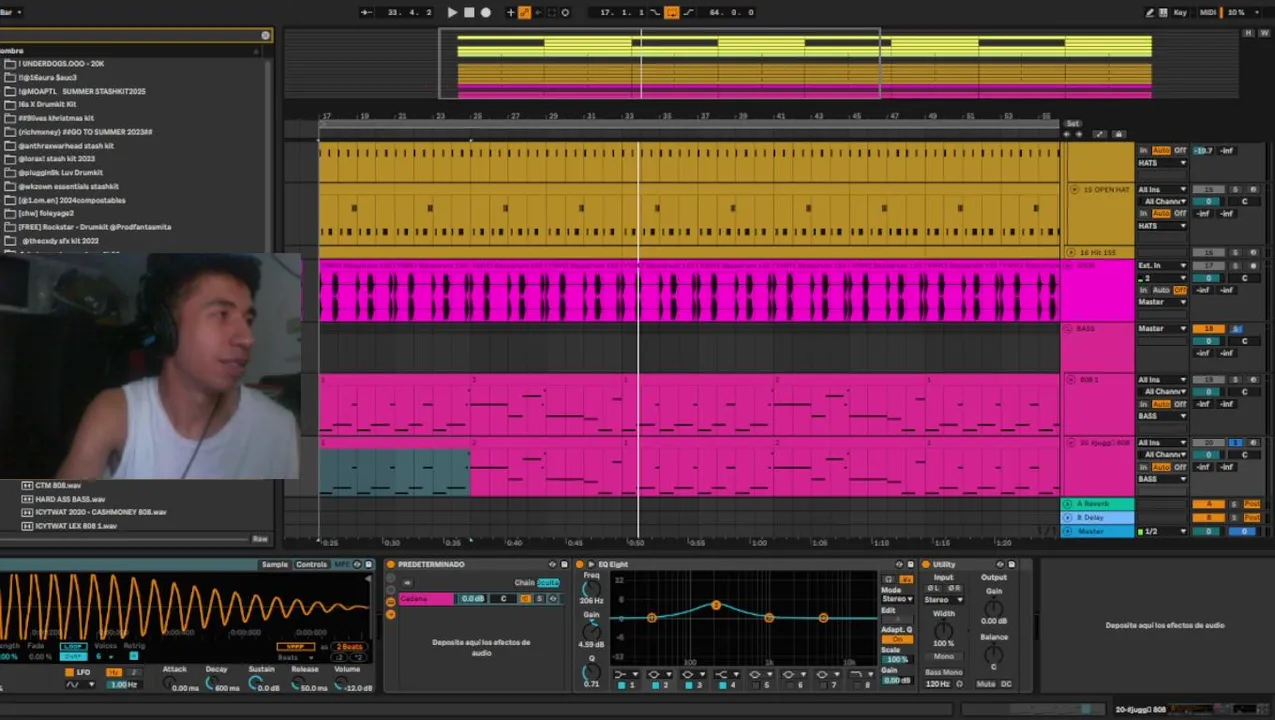Click the Punch-Out switch icon

687,12
